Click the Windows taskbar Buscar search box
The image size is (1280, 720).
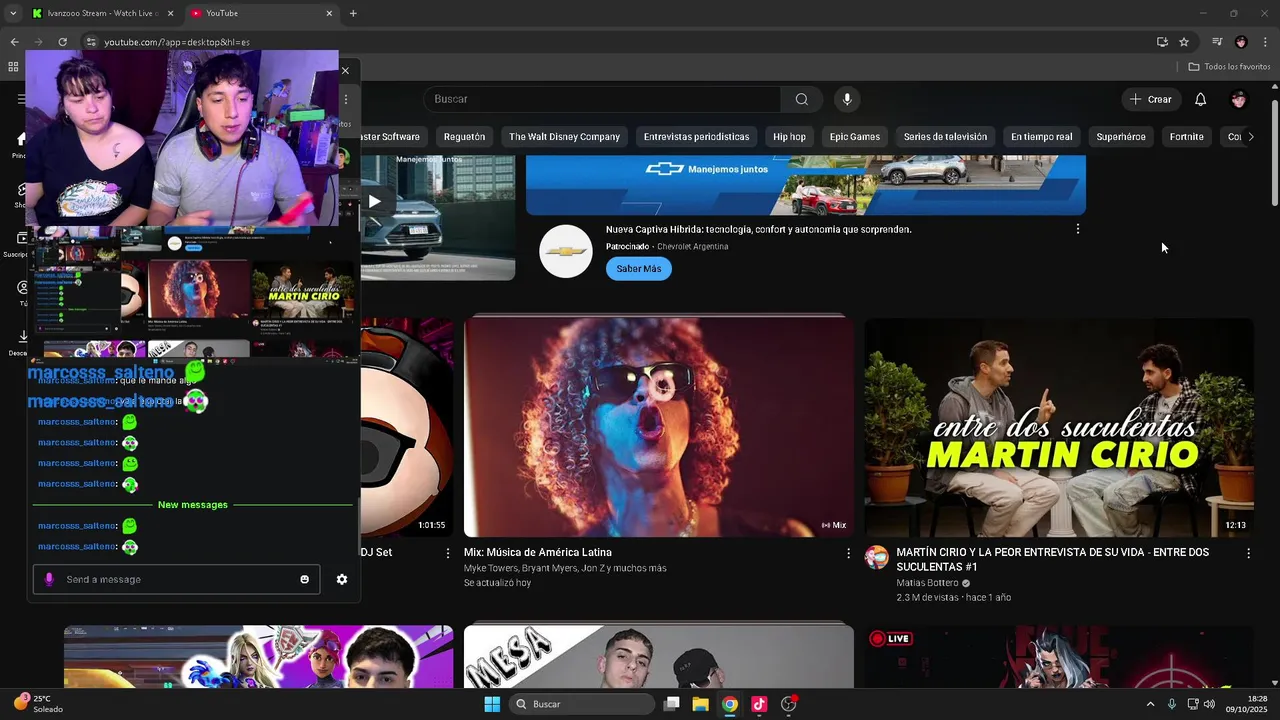[x=582, y=704]
